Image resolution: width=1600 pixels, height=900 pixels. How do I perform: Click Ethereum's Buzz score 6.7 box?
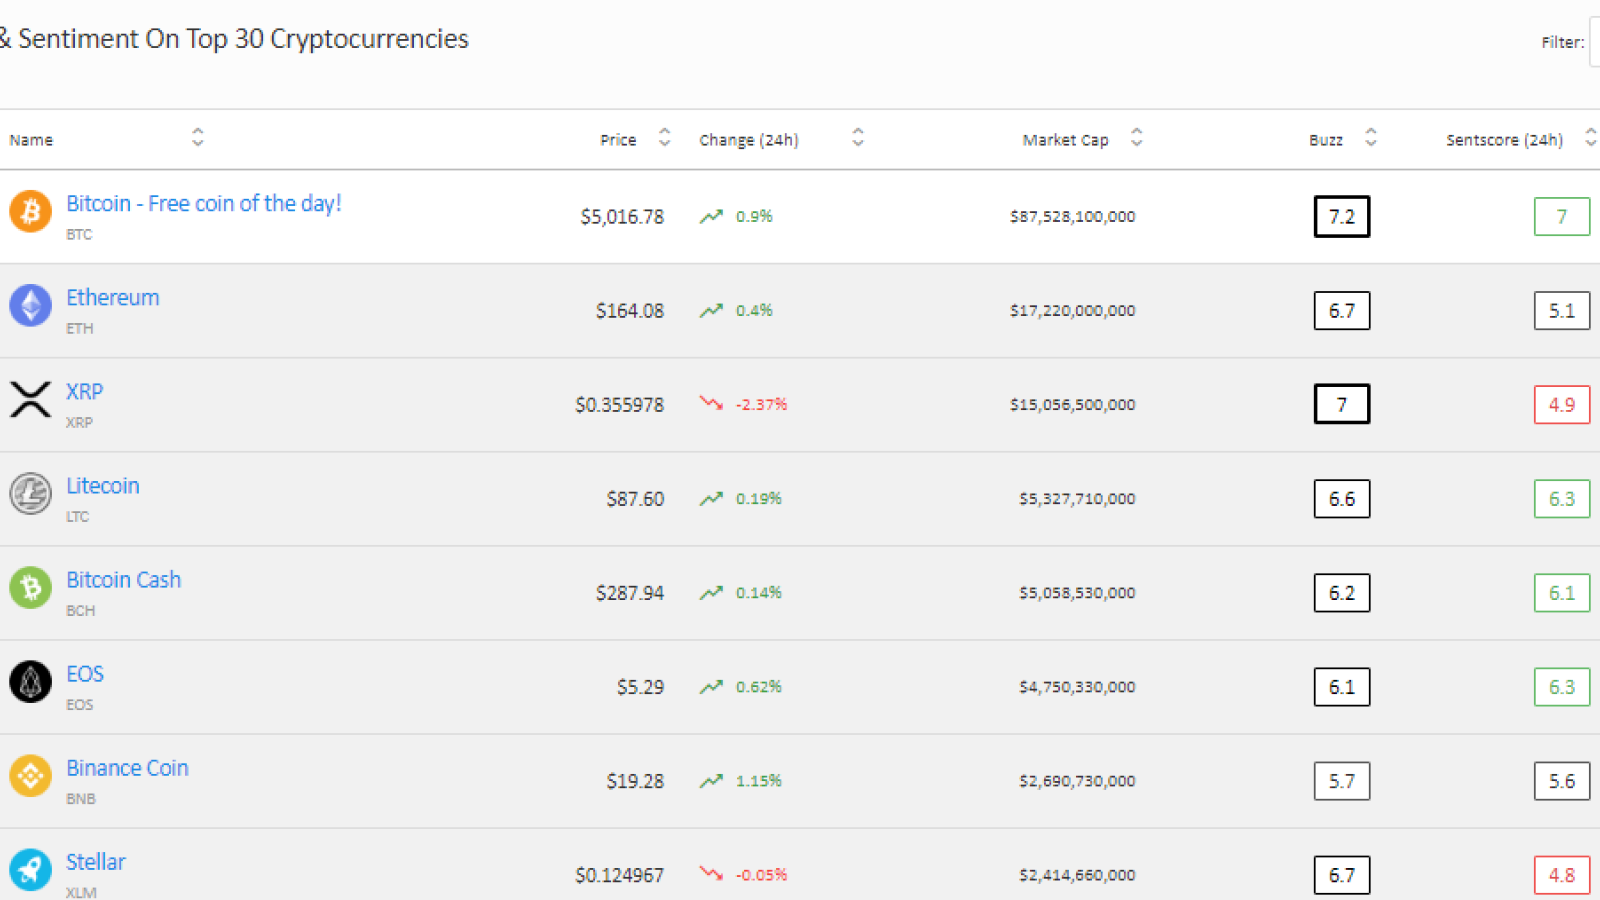1342,311
